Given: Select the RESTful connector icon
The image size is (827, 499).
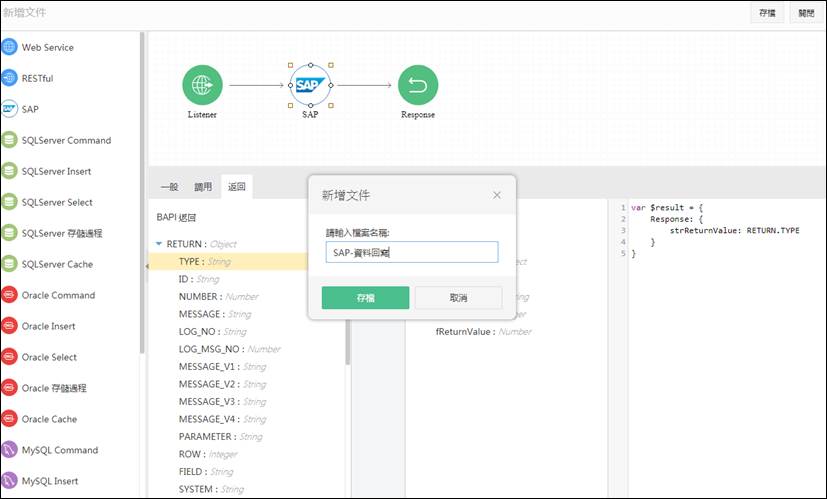Looking at the screenshot, I should point(9,78).
